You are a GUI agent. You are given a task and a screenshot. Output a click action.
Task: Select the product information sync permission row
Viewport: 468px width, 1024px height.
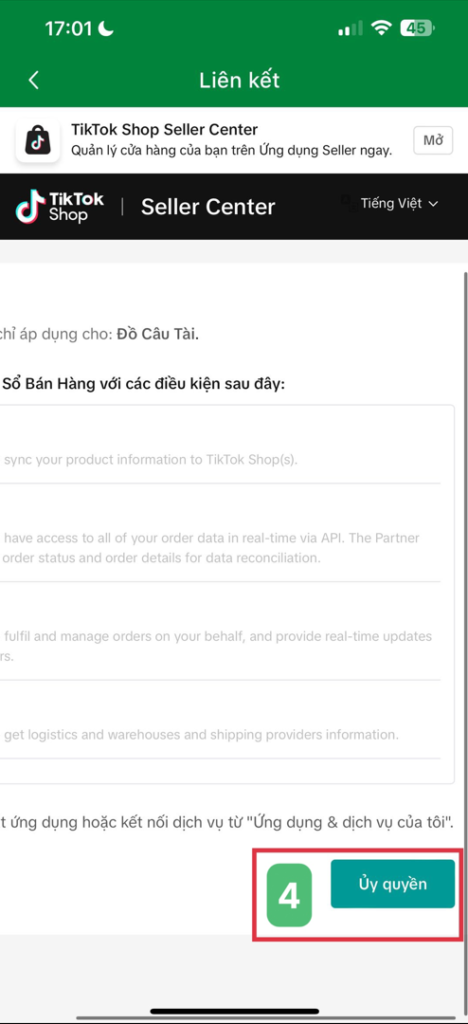pos(221,445)
